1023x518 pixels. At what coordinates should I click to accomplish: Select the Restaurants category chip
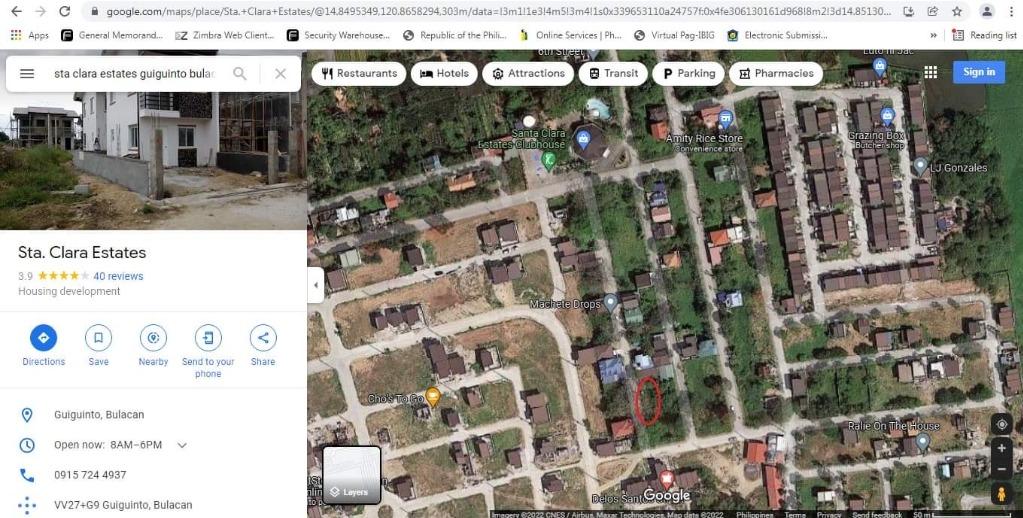[x=359, y=73]
